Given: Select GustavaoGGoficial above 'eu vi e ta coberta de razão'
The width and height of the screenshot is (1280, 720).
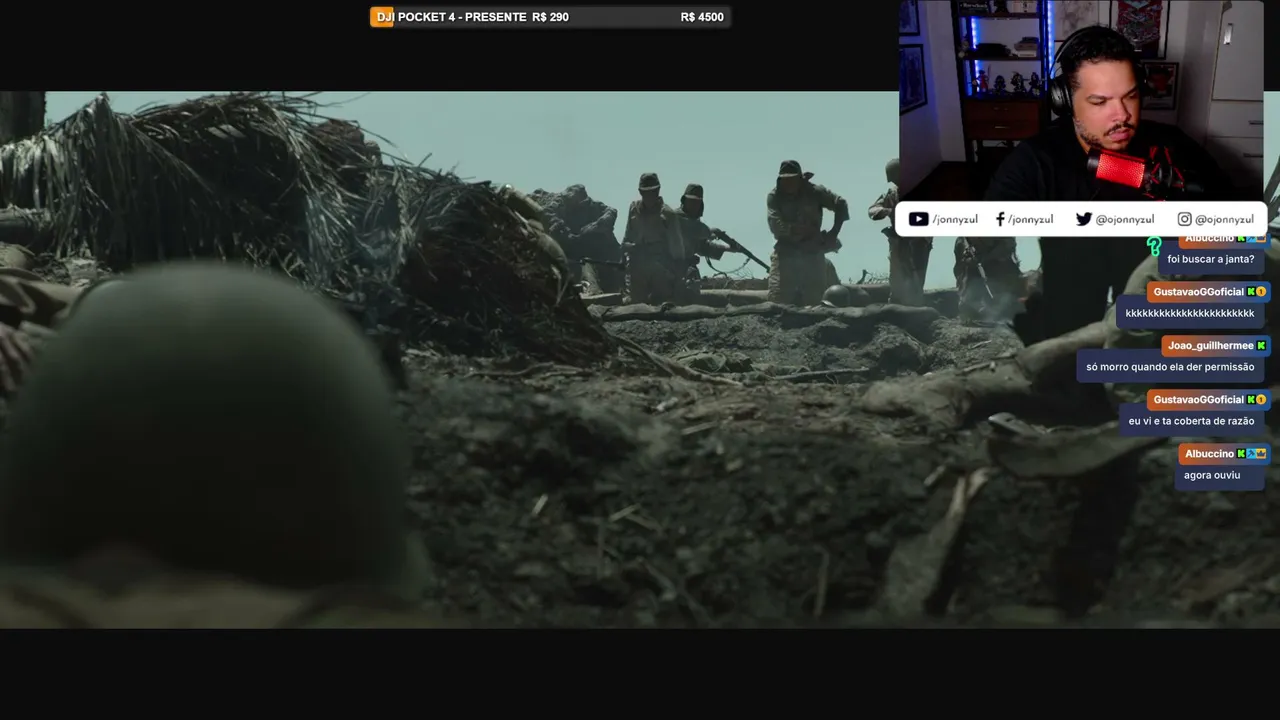Looking at the screenshot, I should (1198, 400).
